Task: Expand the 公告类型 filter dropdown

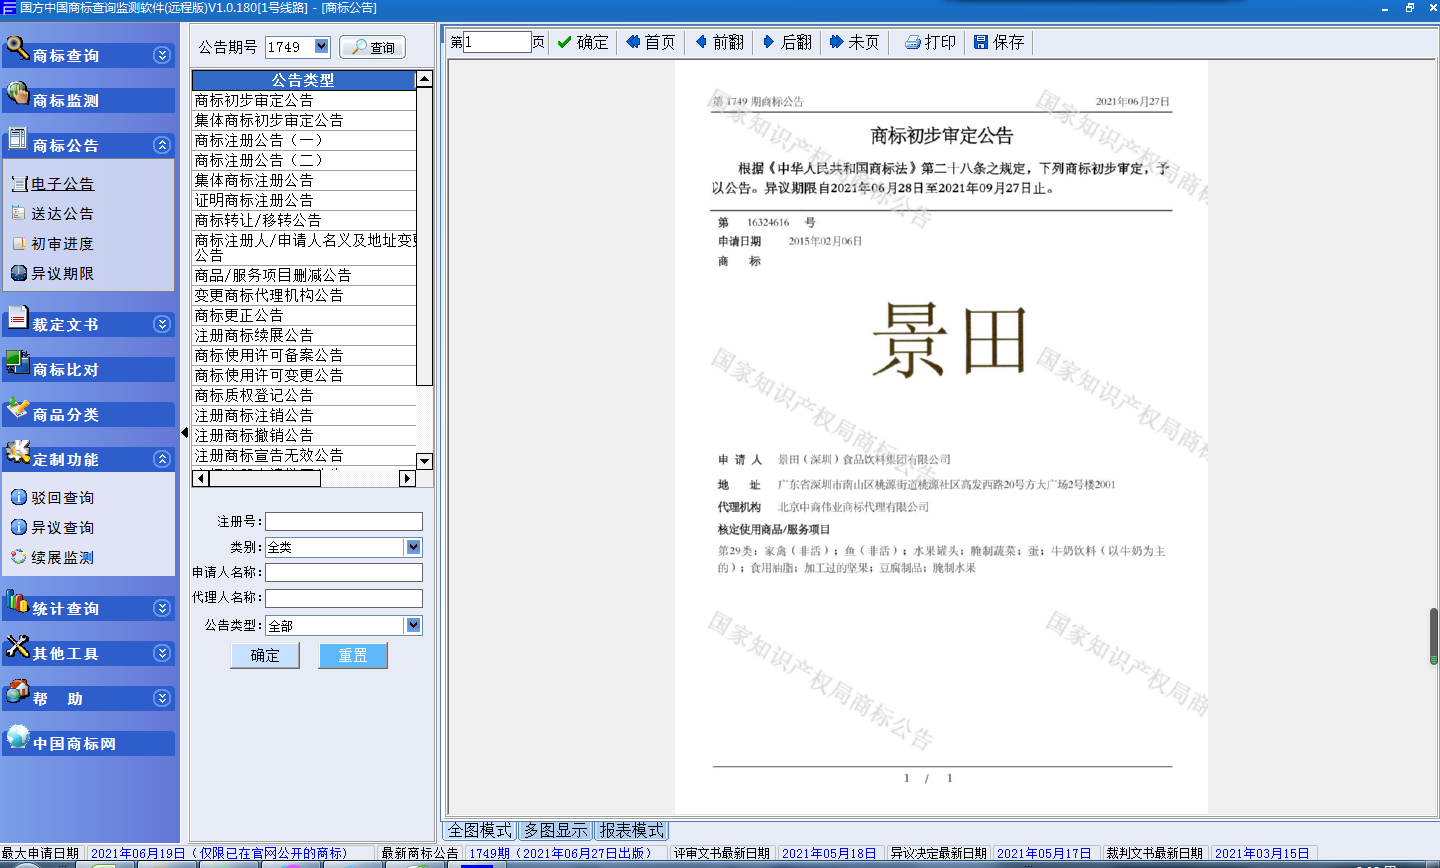Action: pyautogui.click(x=413, y=625)
